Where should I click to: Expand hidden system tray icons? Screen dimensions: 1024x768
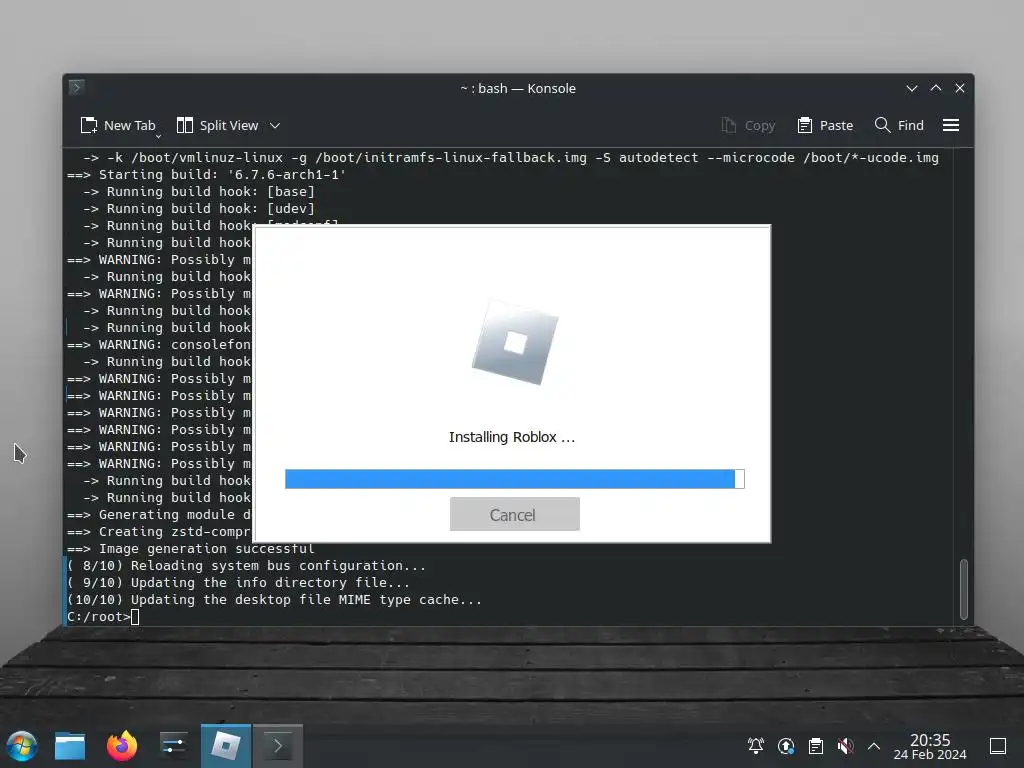[874, 746]
